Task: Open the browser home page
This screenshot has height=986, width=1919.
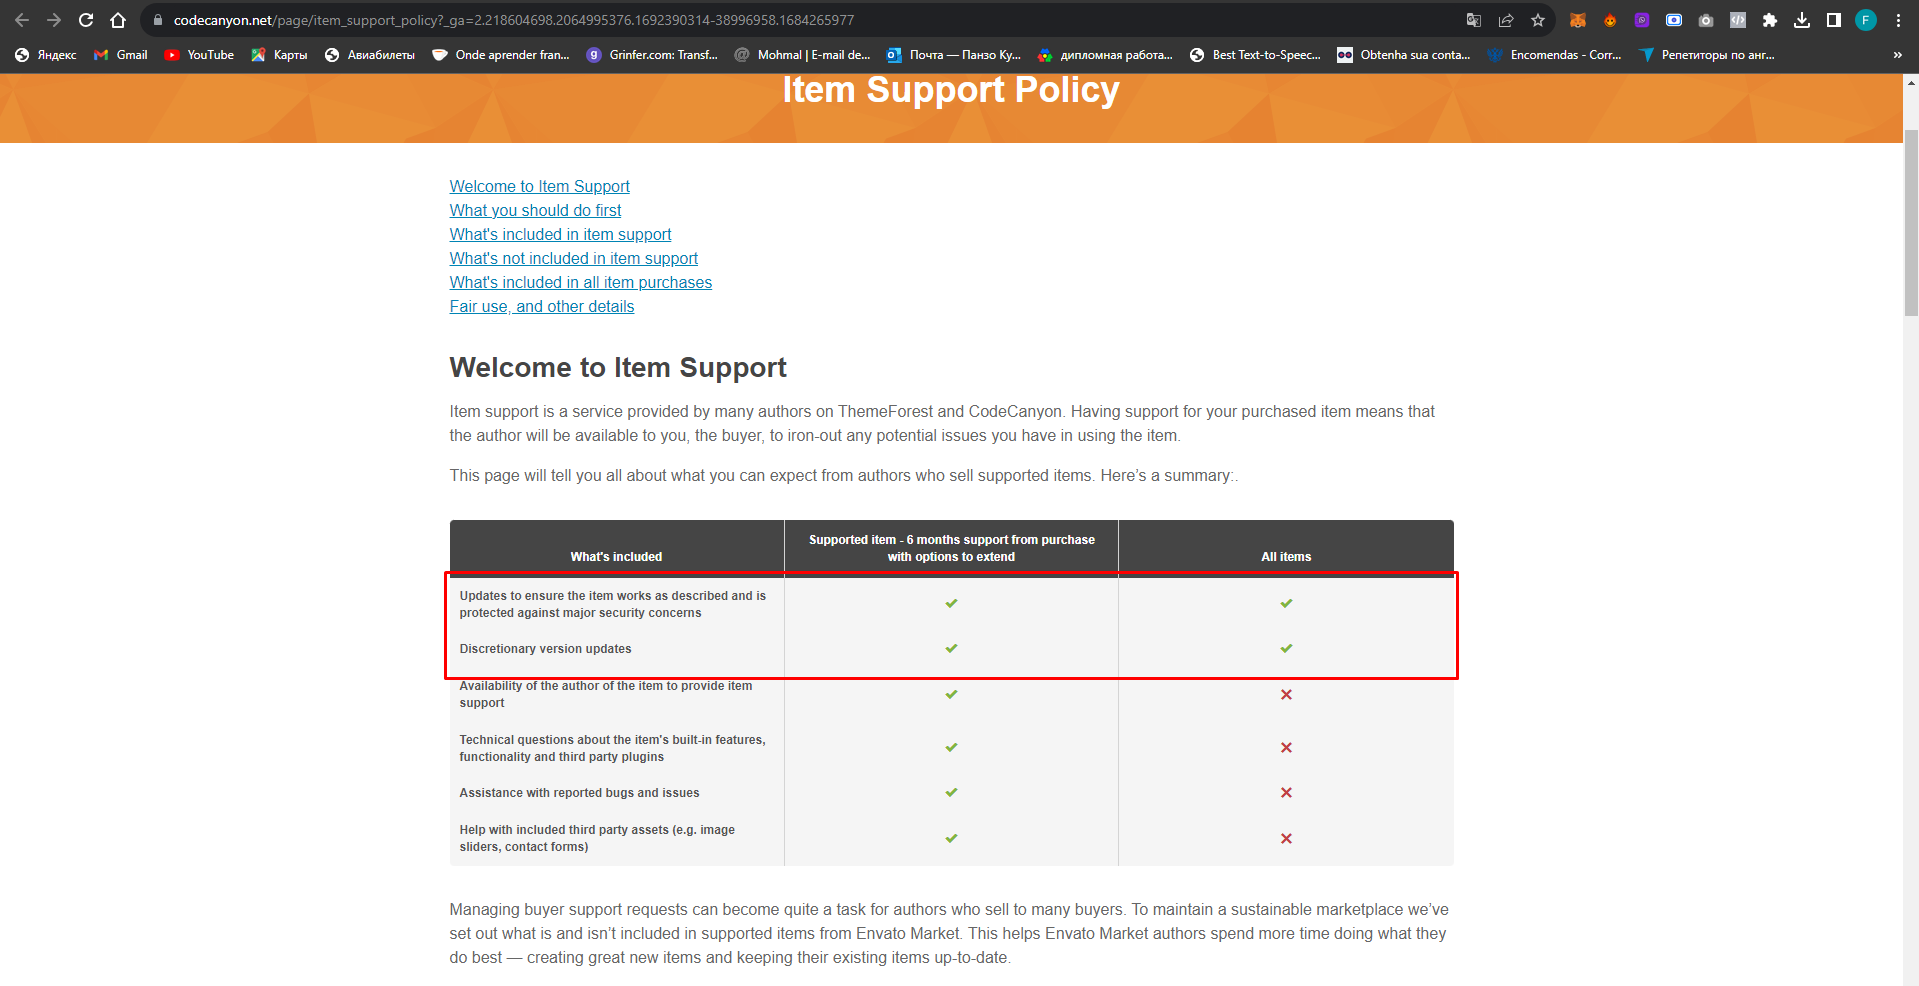Action: pos(118,20)
